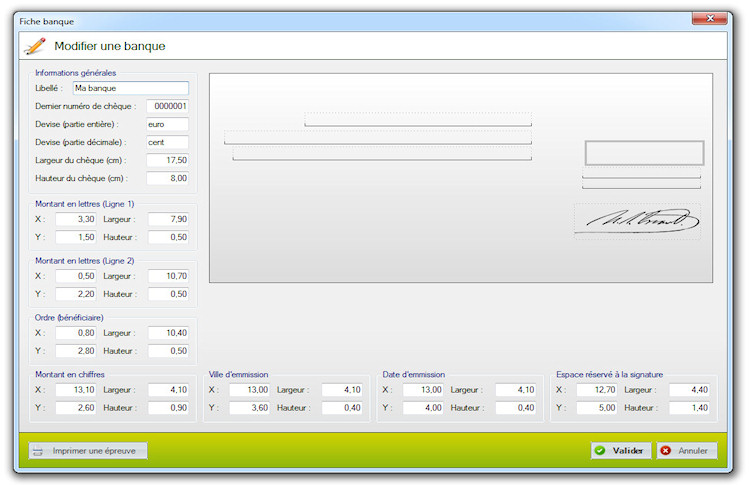
Task: Click the Largeur field of Ville d'emmission
Action: tap(342, 390)
